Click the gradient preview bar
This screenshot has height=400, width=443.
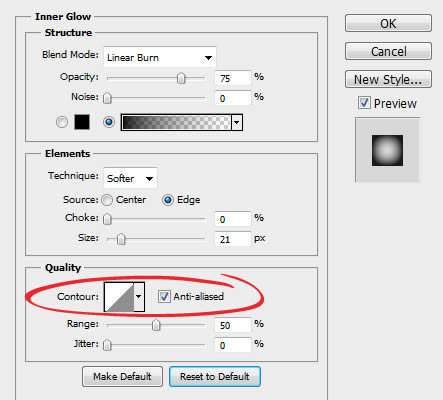click(x=176, y=122)
